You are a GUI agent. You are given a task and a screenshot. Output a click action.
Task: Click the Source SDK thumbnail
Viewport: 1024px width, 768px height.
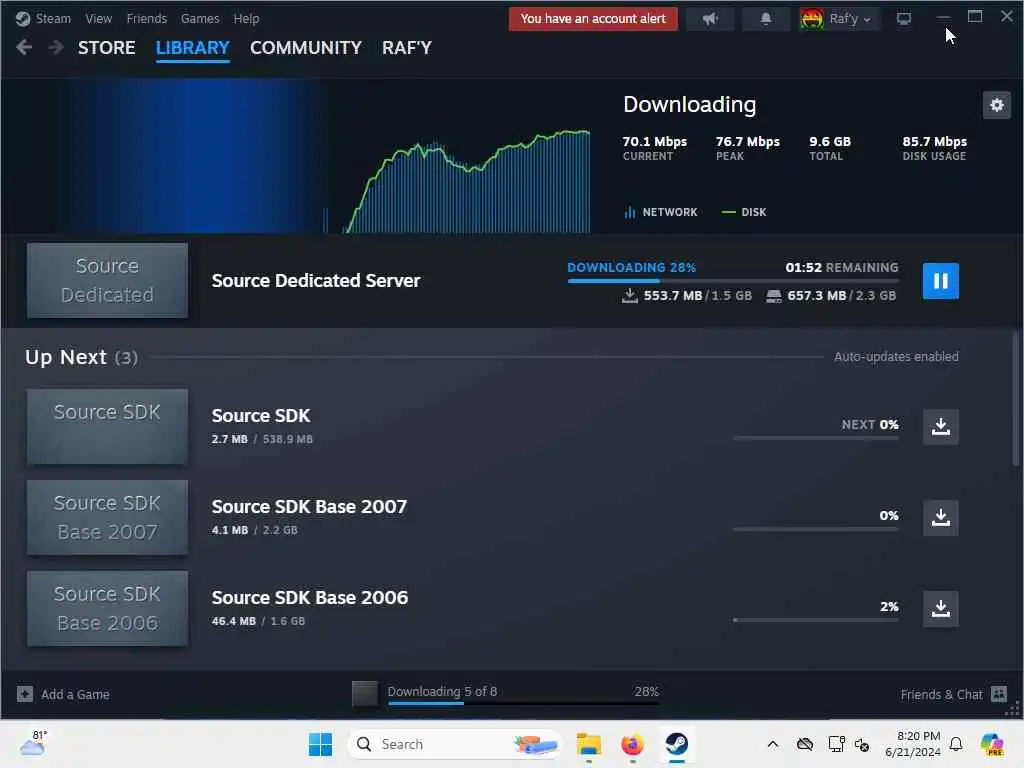pos(107,426)
